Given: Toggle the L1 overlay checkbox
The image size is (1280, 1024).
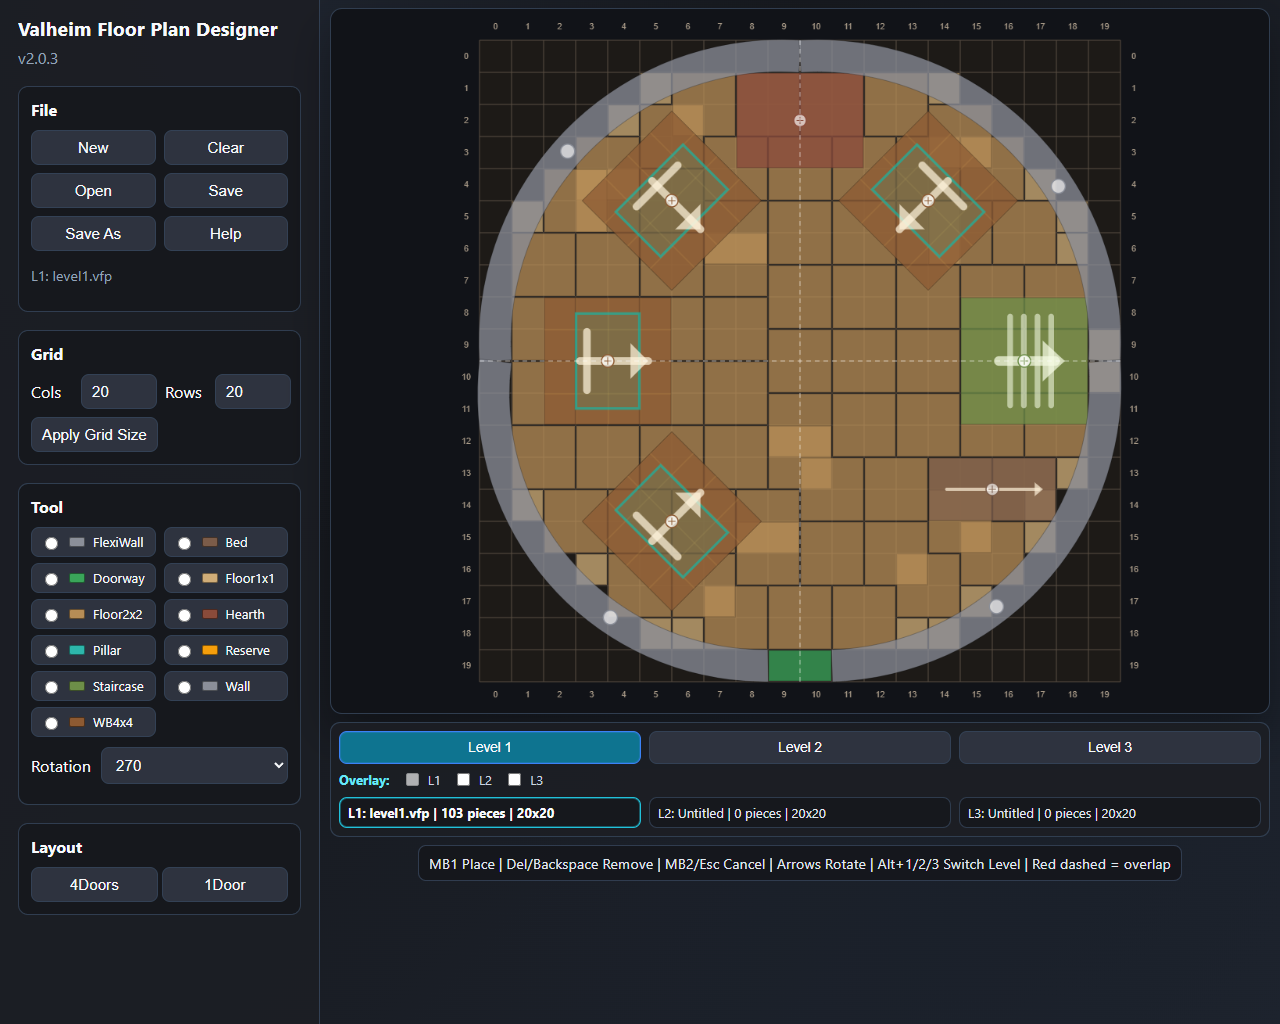Looking at the screenshot, I should pos(413,780).
